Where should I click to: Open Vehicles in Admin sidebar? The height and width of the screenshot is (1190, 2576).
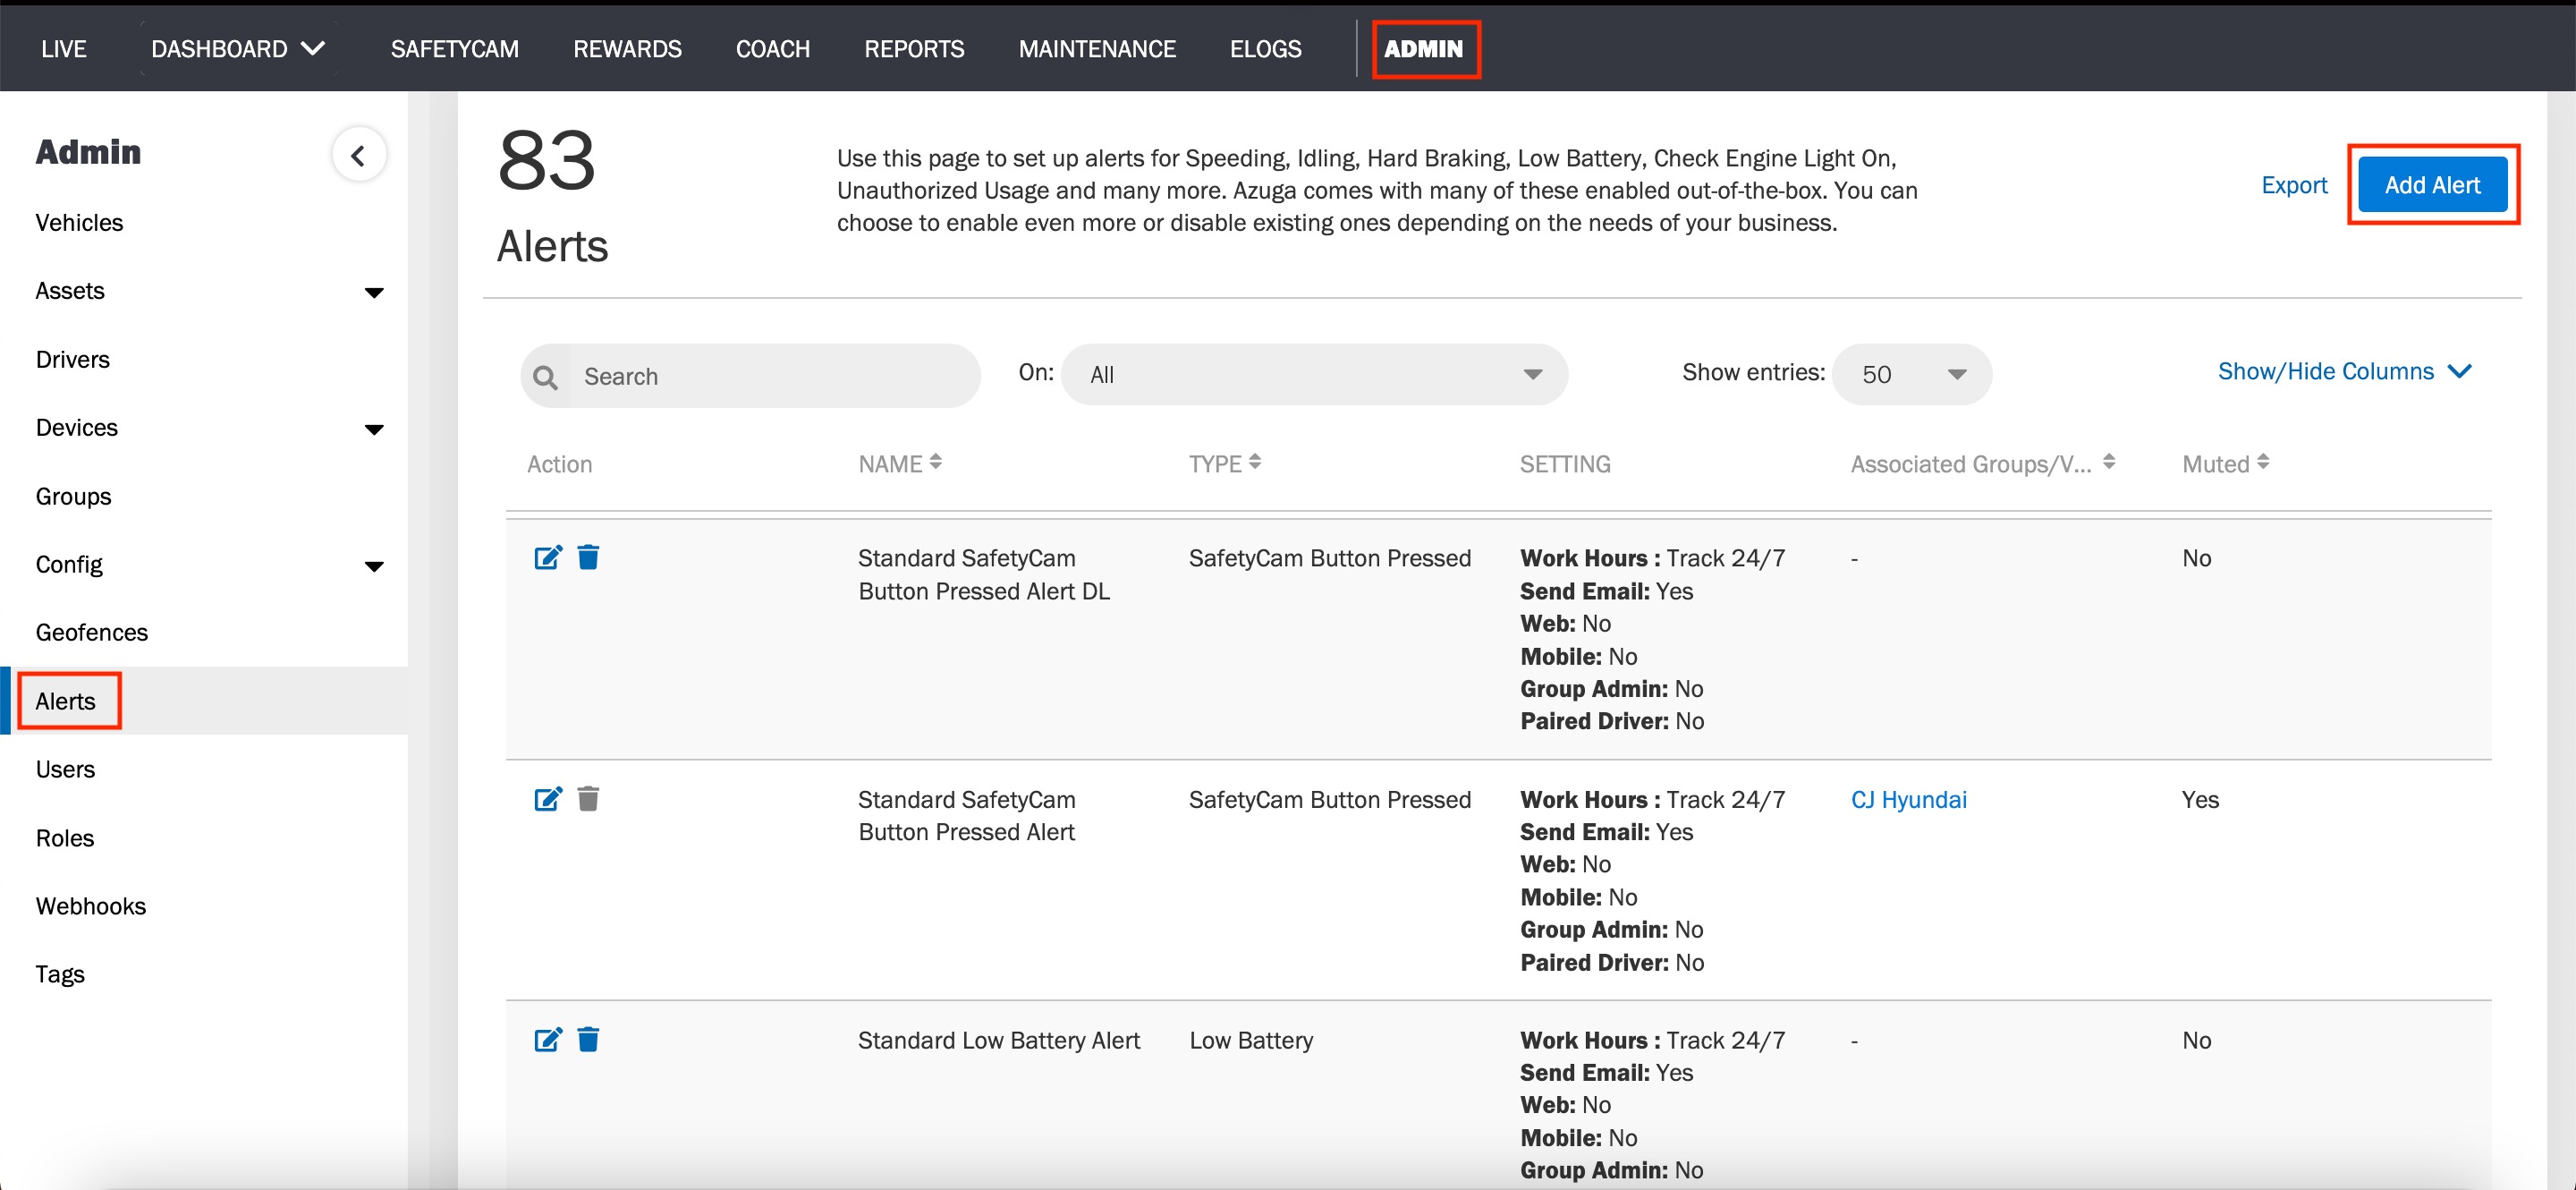coord(79,223)
